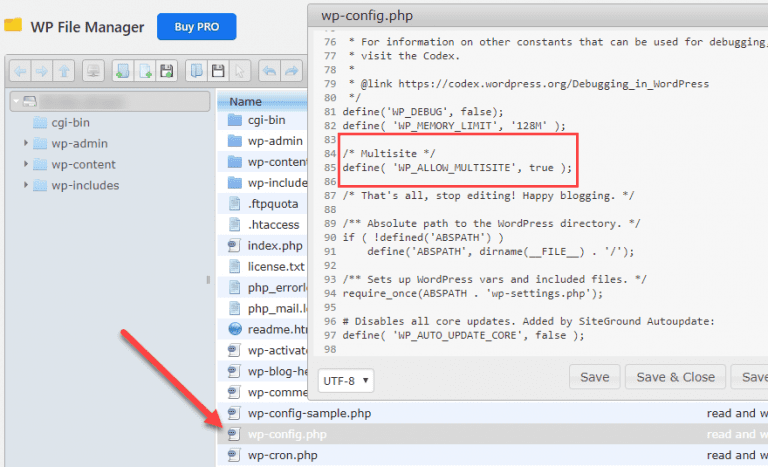Expand the wp-admin folder in tree
This screenshot has width=768, height=467.
tap(25, 144)
